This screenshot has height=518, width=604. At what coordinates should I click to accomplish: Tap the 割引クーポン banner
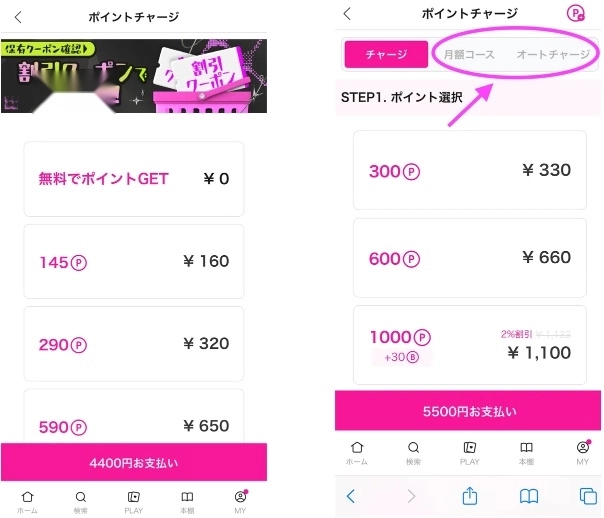(x=134, y=76)
